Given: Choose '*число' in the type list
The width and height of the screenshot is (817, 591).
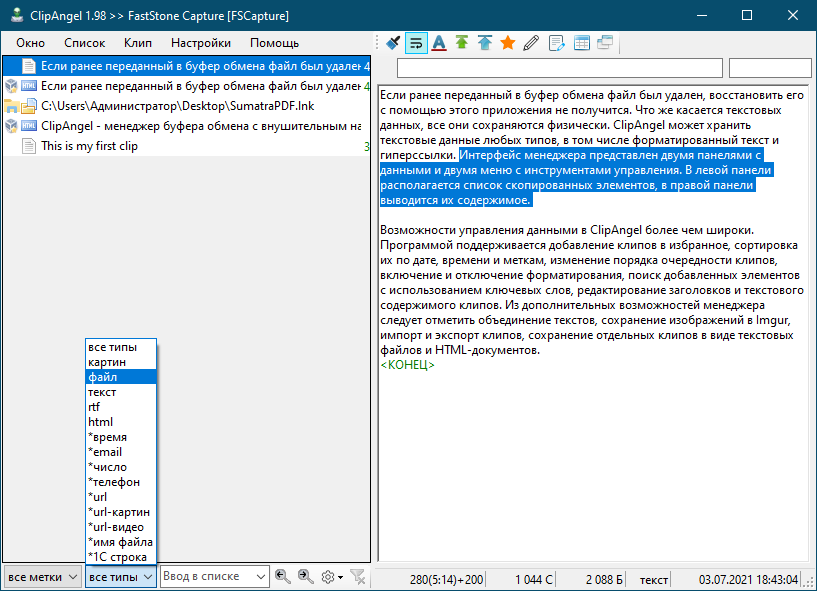Looking at the screenshot, I should click(121, 467).
